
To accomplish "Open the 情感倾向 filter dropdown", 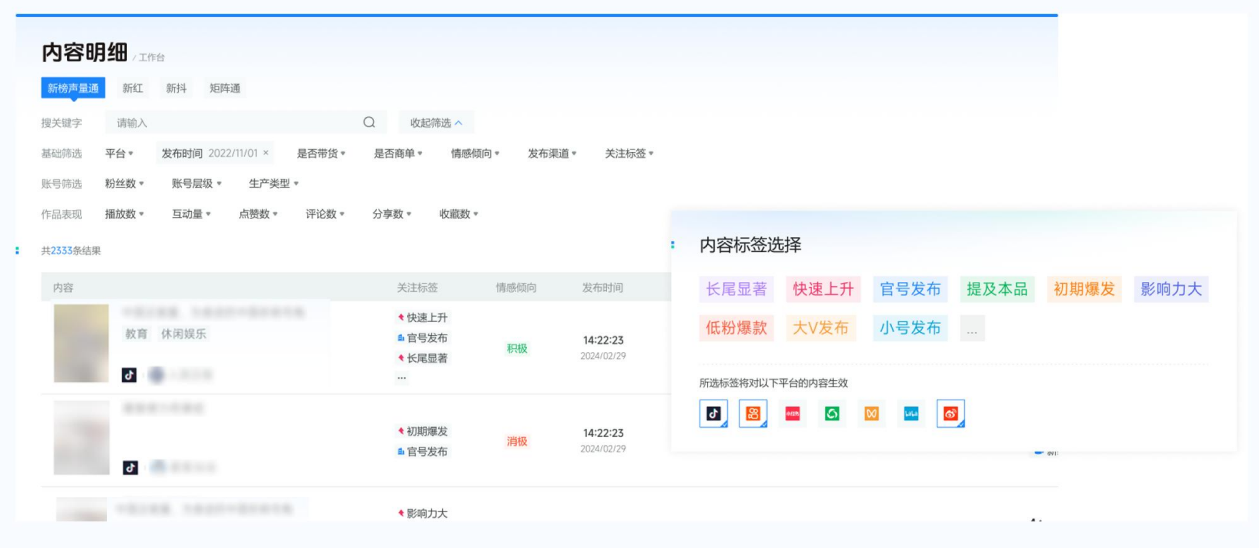I will (475, 153).
